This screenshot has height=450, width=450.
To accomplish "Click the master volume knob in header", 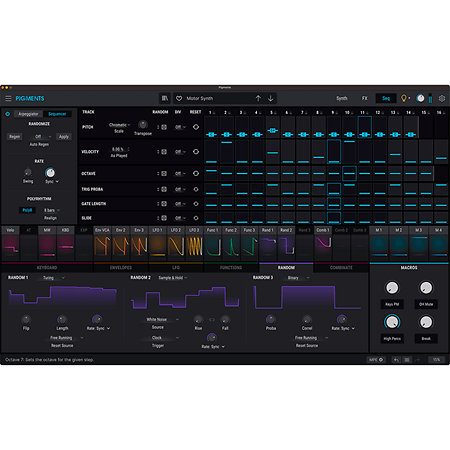I will click(x=421, y=98).
